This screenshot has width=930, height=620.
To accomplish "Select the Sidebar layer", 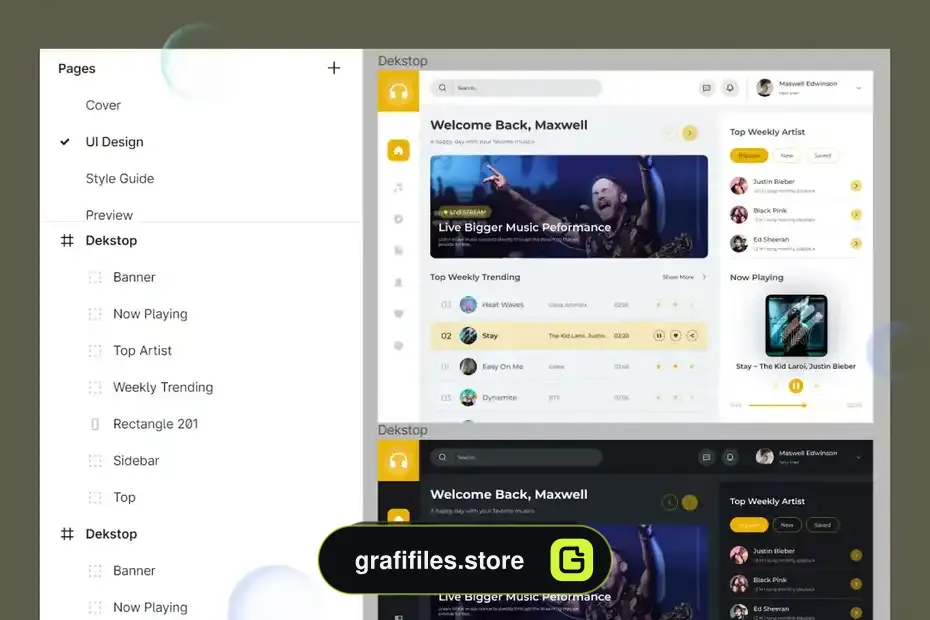I will point(136,461).
